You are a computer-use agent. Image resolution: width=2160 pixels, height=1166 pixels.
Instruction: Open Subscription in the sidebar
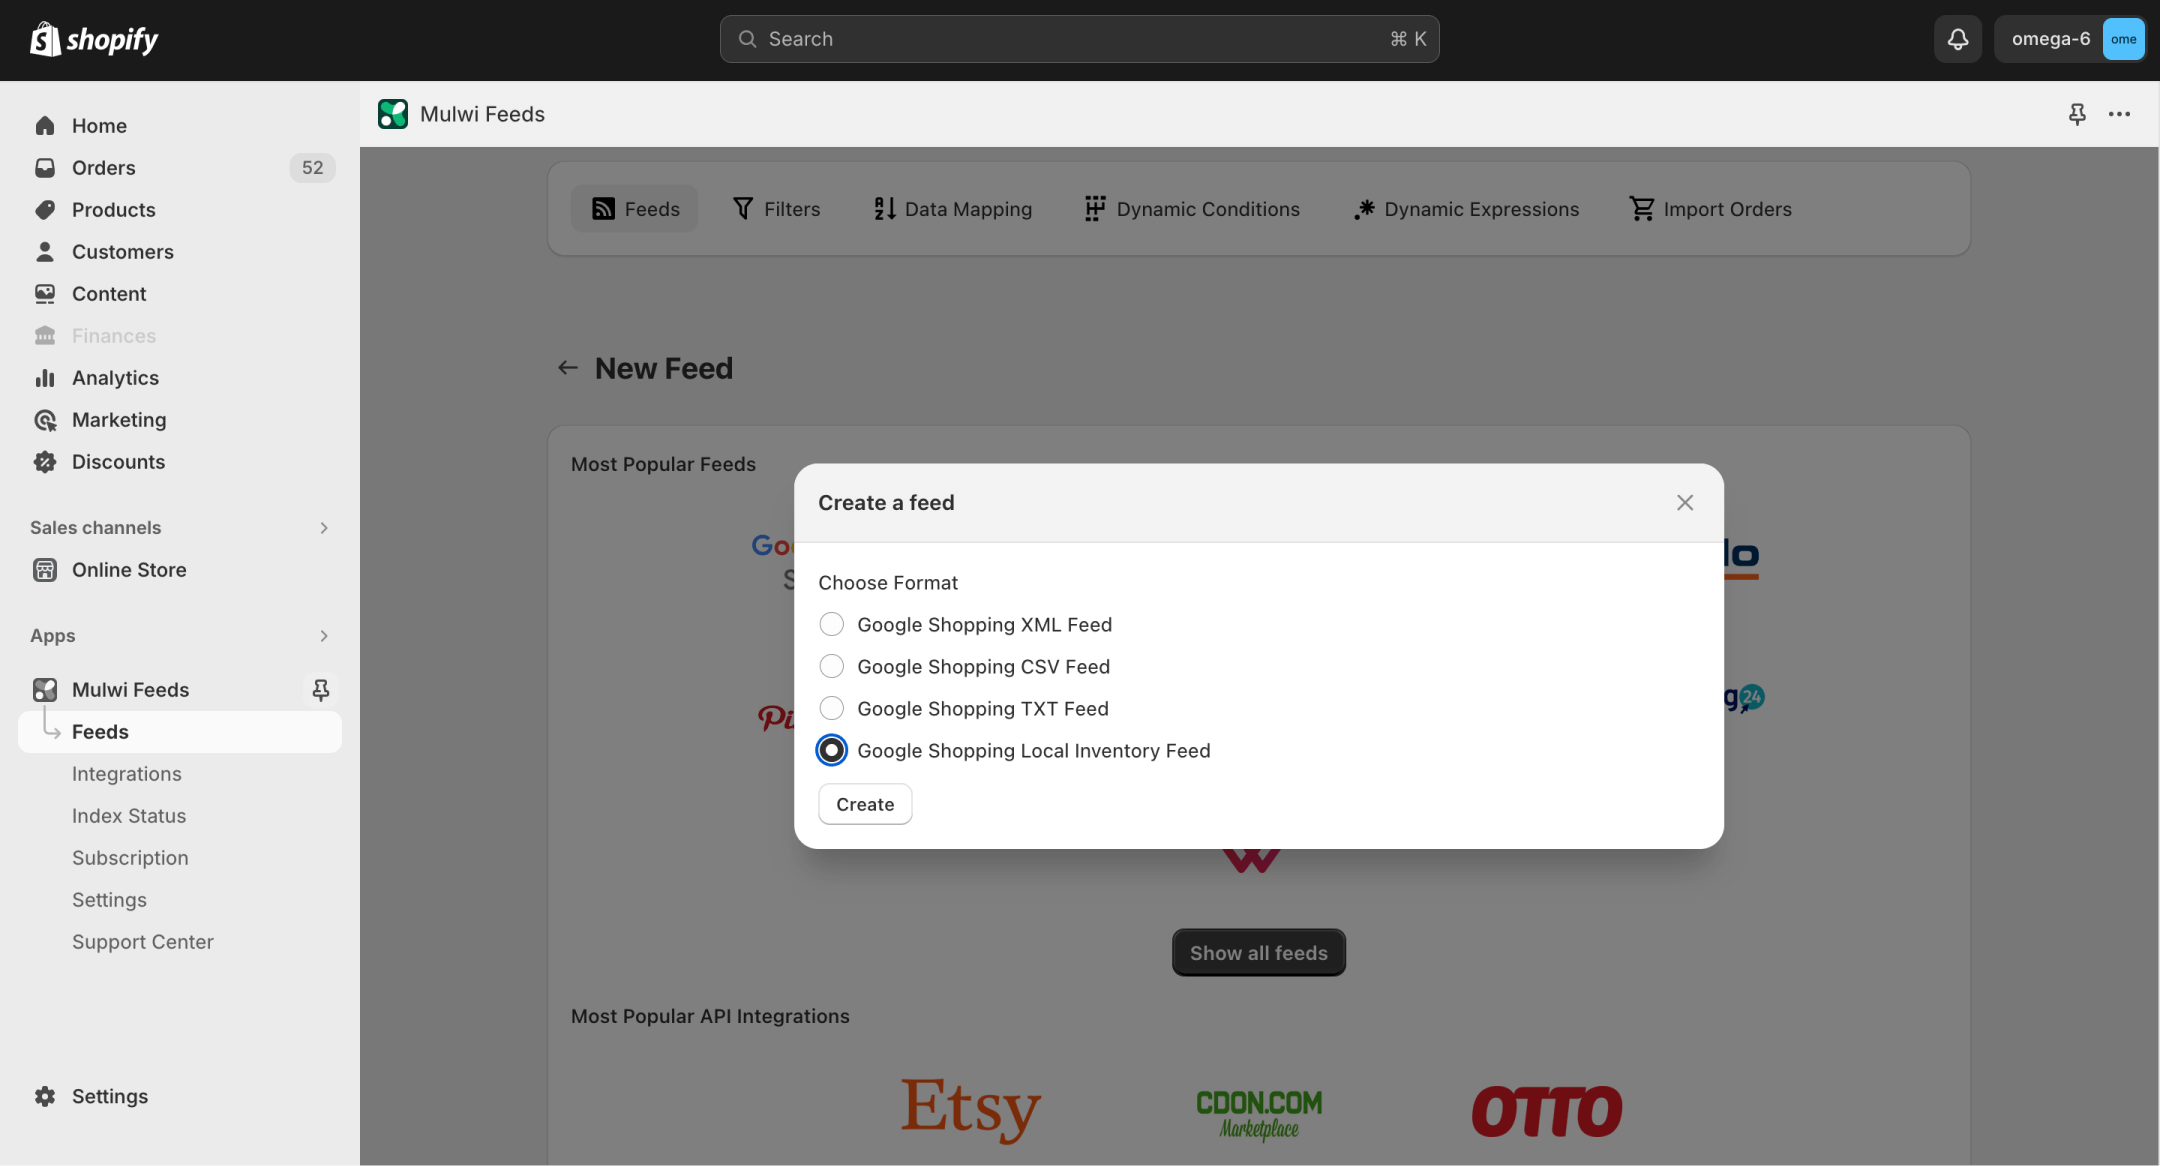click(x=130, y=858)
